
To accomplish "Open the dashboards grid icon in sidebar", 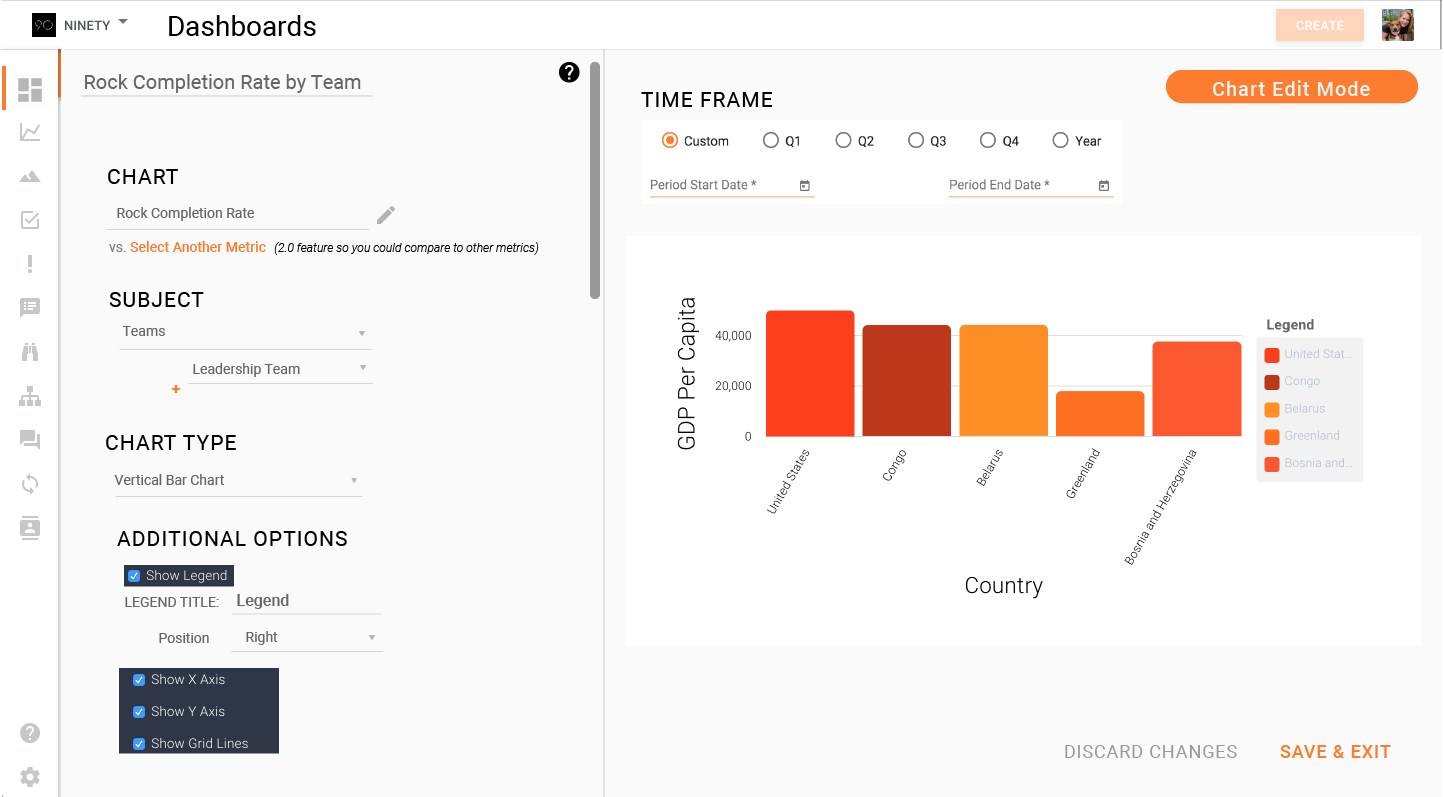I will pyautogui.click(x=30, y=90).
